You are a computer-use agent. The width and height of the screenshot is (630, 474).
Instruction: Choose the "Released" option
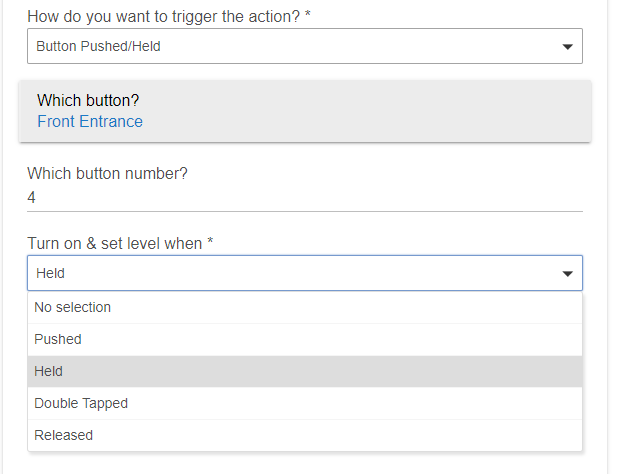[x=64, y=435]
